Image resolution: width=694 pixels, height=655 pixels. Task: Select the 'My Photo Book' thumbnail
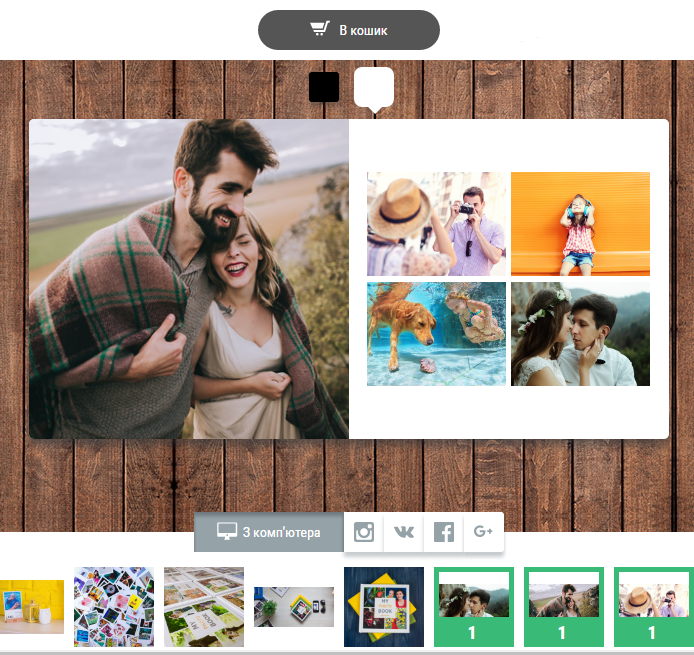click(384, 607)
